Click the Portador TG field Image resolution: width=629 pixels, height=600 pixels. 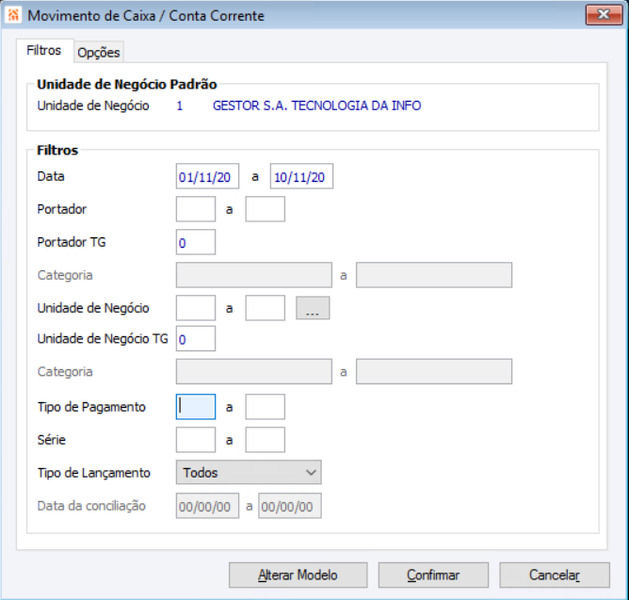pyautogui.click(x=196, y=242)
